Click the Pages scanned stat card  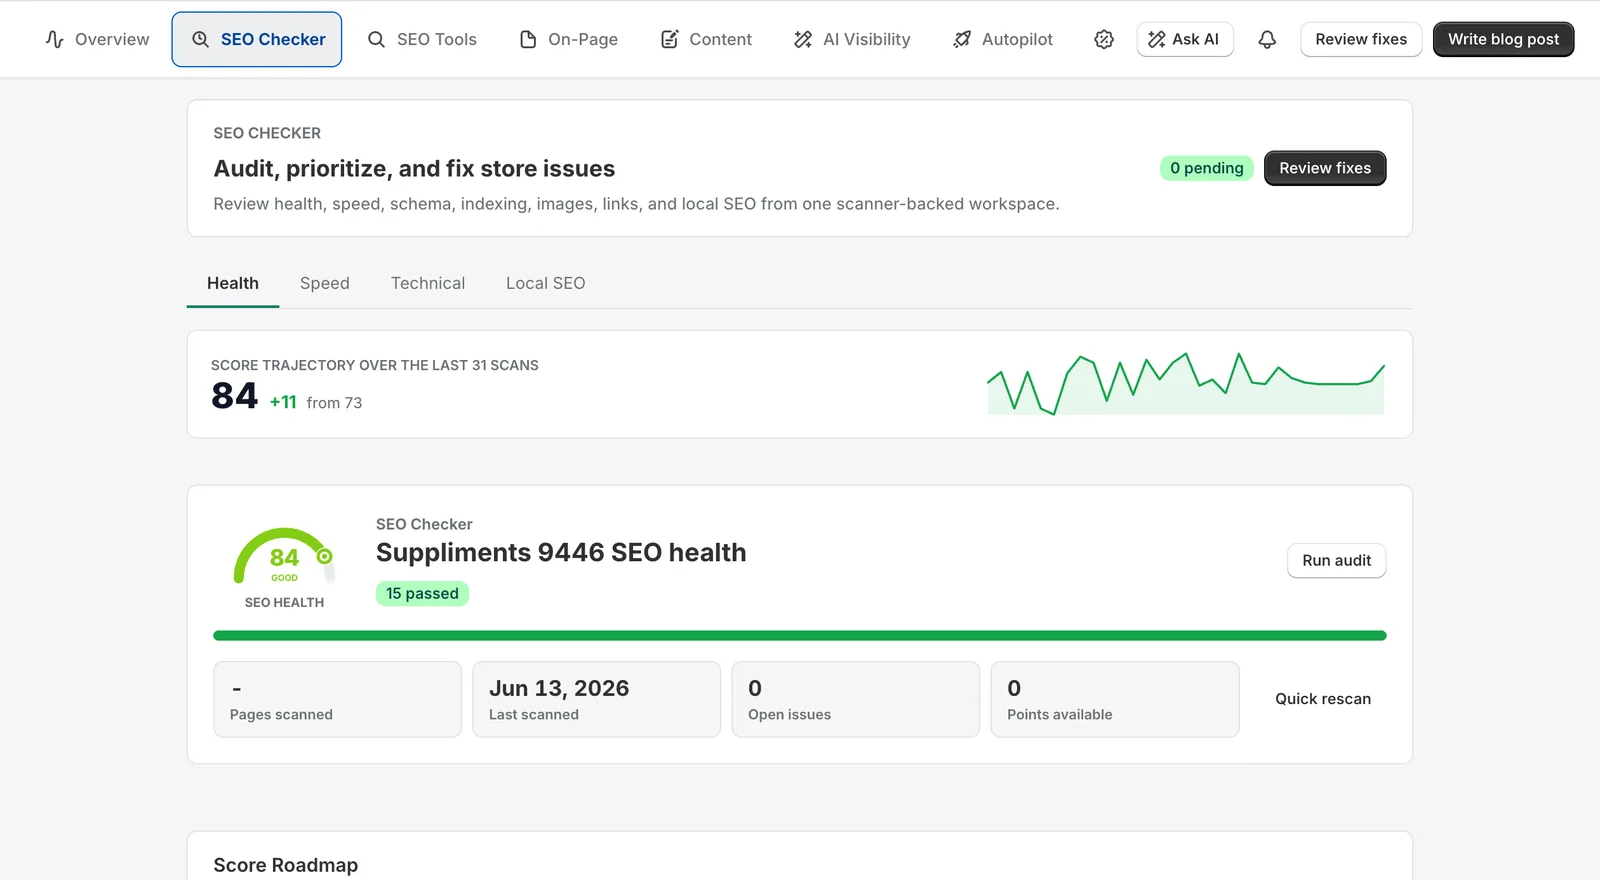pyautogui.click(x=337, y=699)
